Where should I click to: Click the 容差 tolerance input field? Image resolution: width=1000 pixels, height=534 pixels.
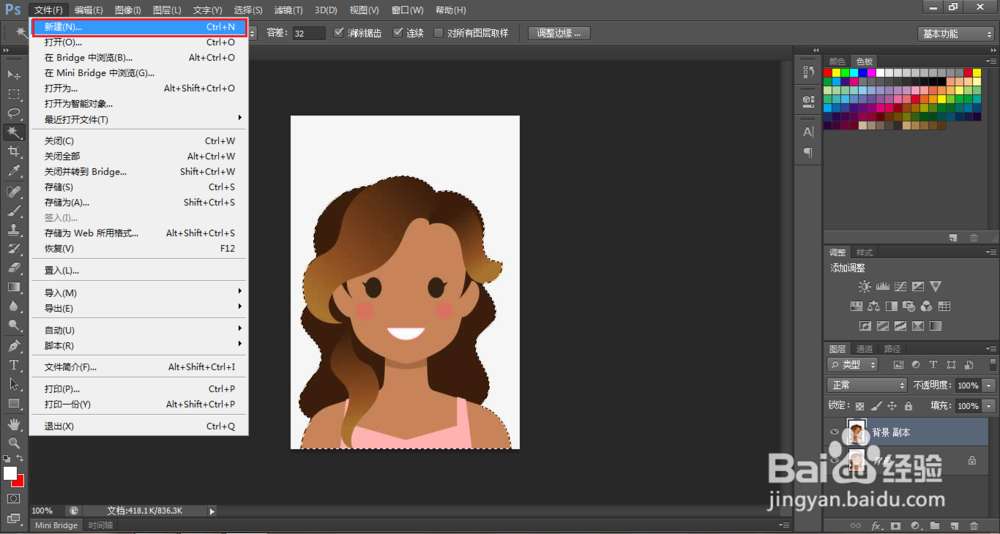(309, 33)
